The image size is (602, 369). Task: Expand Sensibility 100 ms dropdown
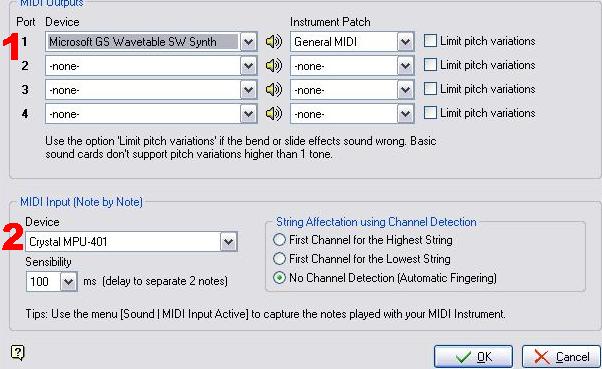[68, 282]
